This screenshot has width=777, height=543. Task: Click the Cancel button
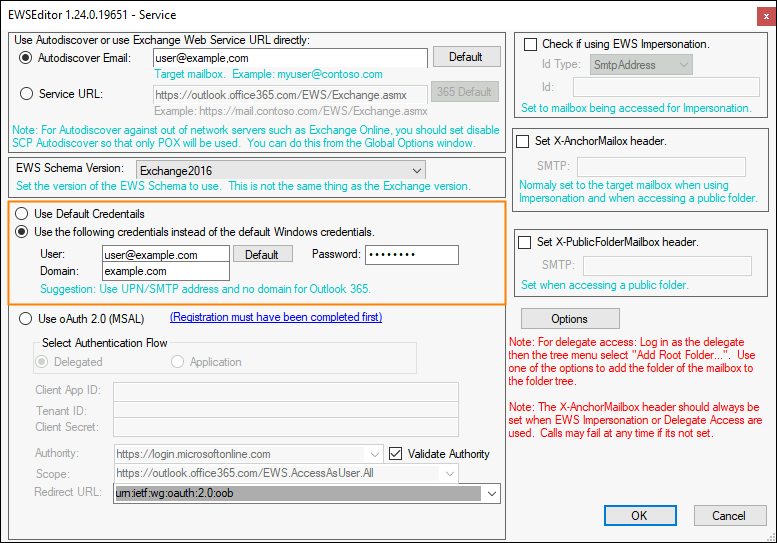728,516
